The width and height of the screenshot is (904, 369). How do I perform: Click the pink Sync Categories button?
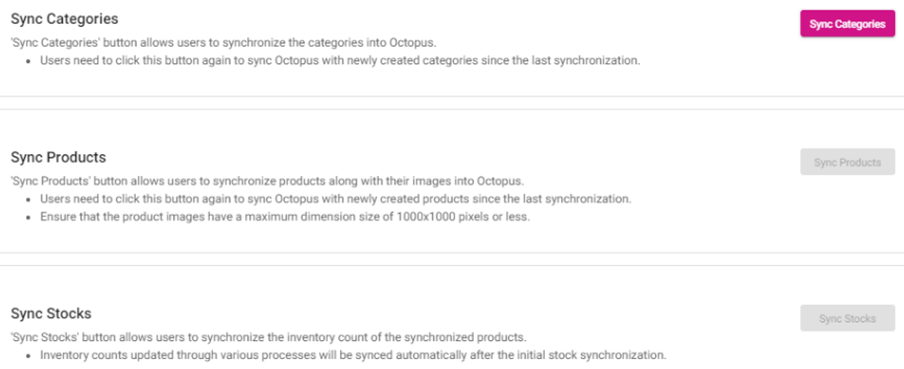pyautogui.click(x=847, y=24)
